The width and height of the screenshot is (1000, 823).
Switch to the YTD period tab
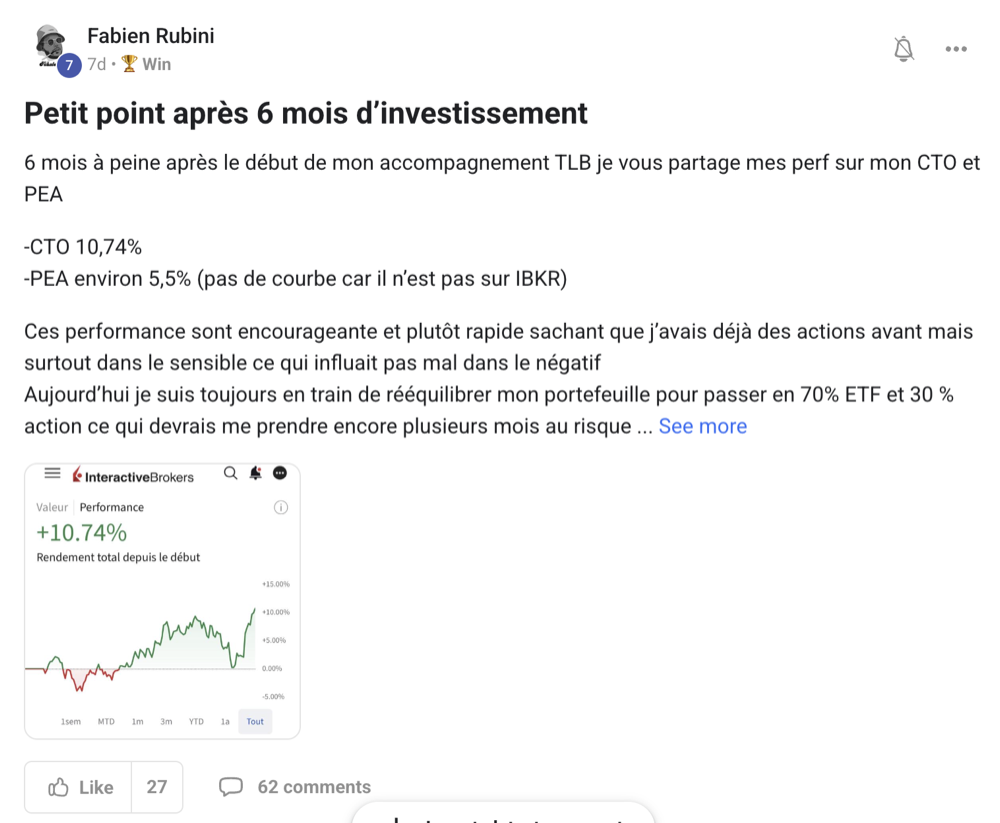coord(195,721)
